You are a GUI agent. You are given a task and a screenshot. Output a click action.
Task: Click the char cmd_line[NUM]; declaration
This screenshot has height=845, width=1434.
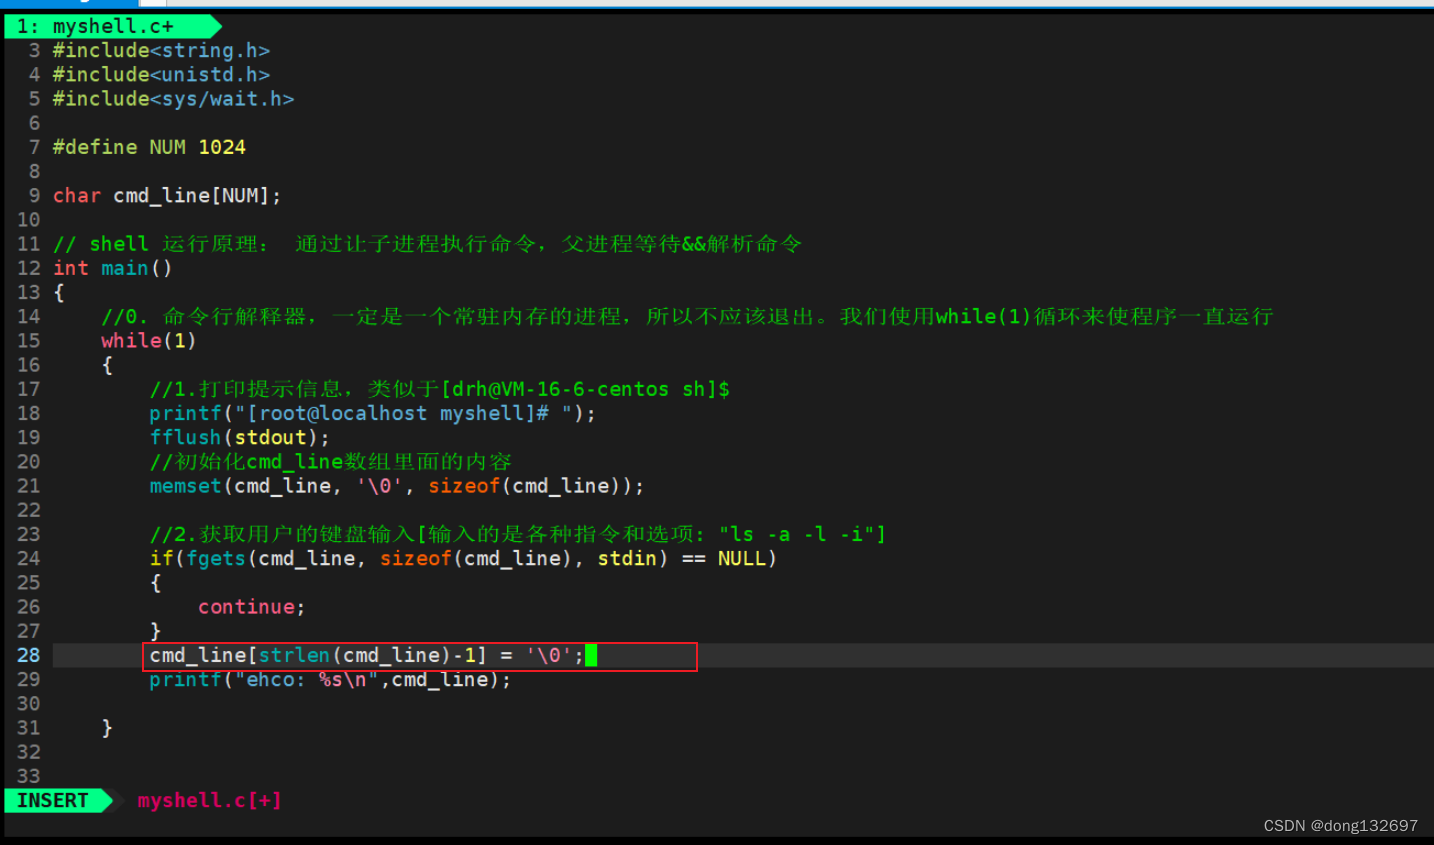click(x=167, y=195)
